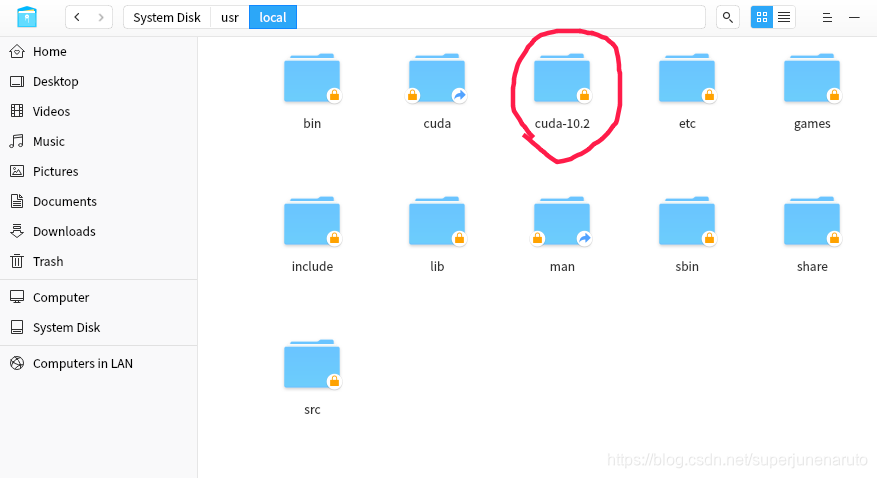
Task: Open the etc folder icon
Action: 687,78
